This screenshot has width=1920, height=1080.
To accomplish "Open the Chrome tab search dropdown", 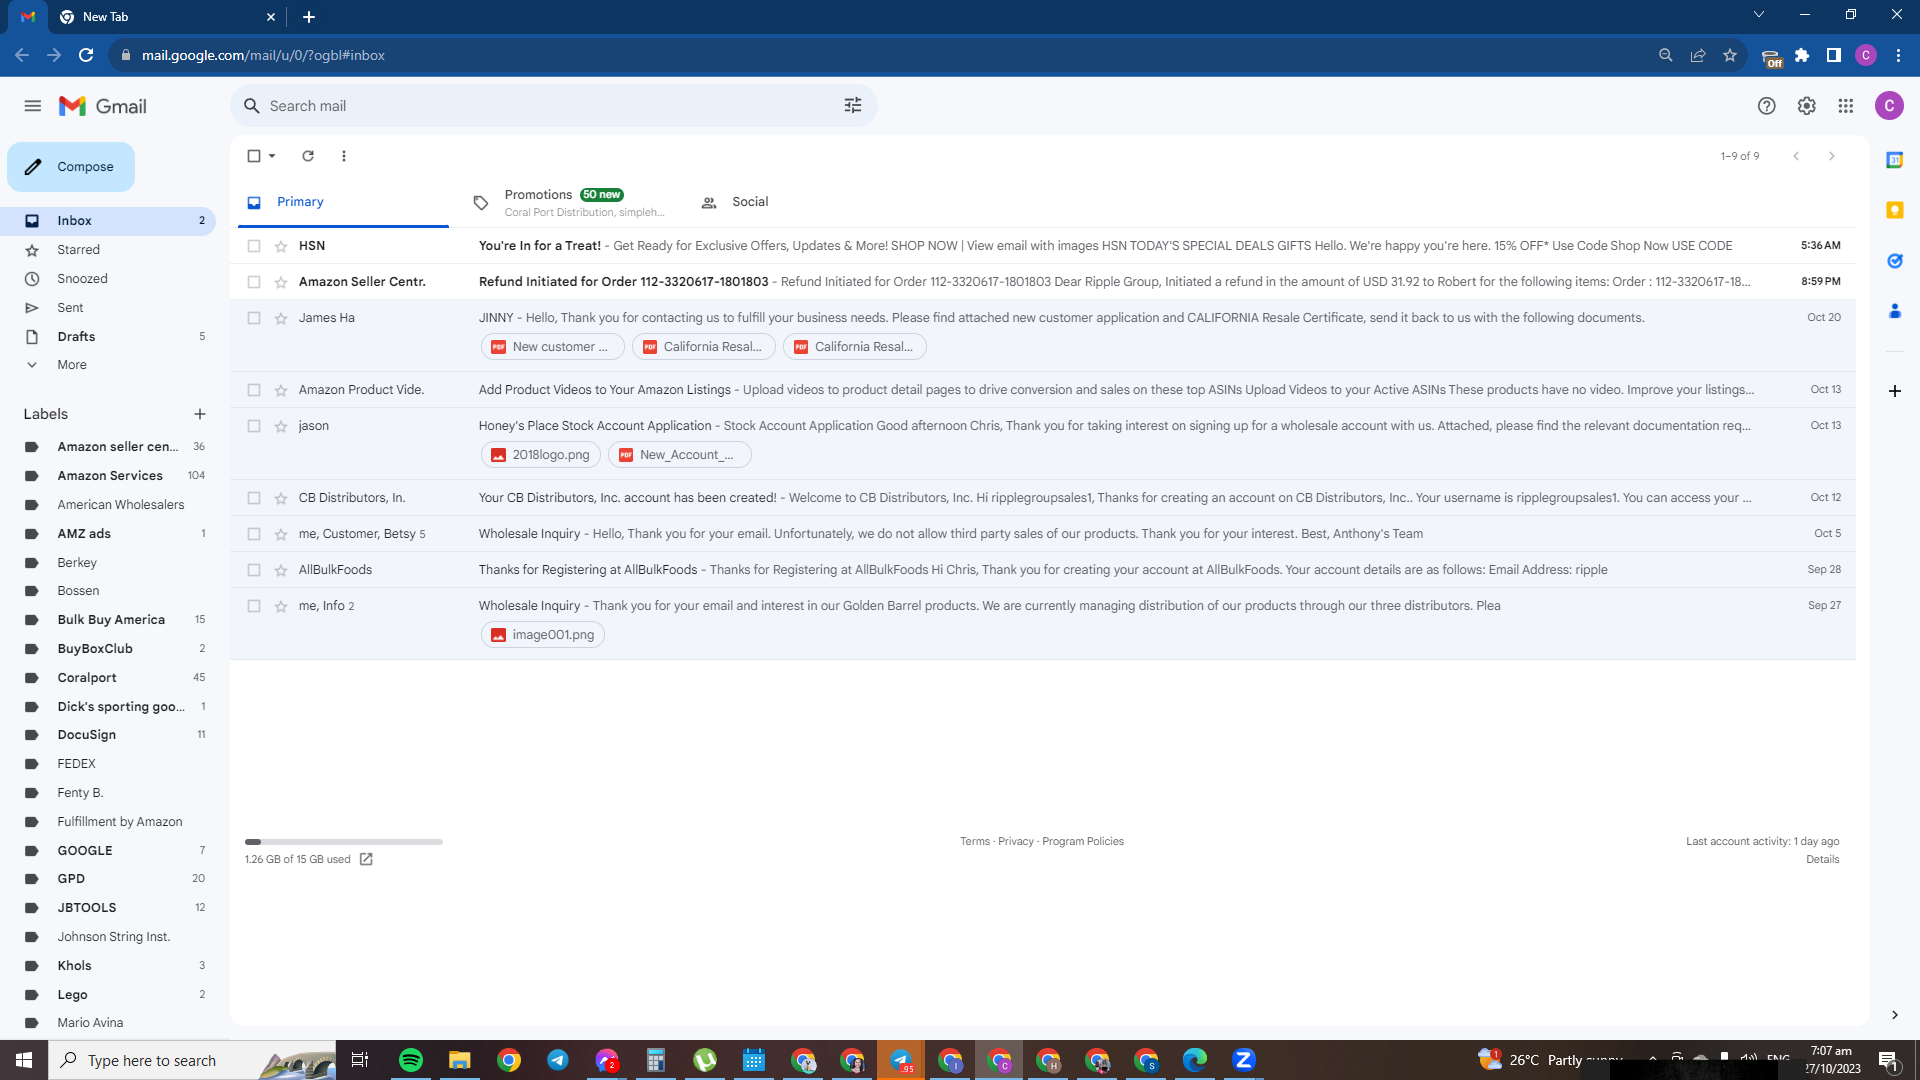I will click(1759, 15).
